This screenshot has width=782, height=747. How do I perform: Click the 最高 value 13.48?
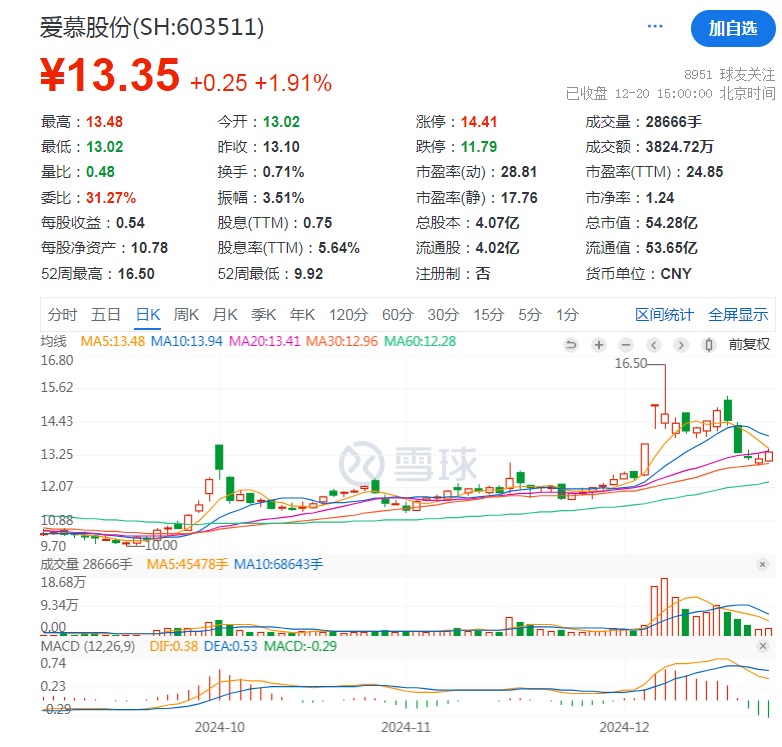pyautogui.click(x=104, y=122)
